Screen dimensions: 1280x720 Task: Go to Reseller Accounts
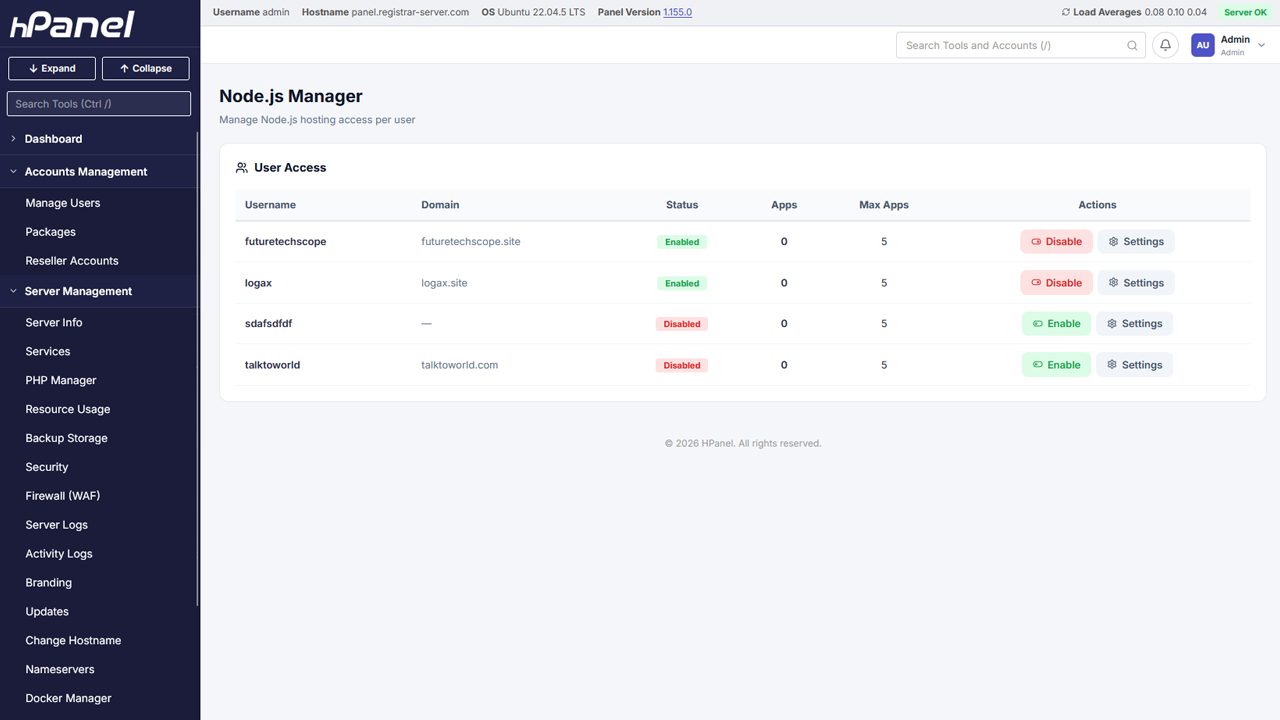[x=72, y=261]
